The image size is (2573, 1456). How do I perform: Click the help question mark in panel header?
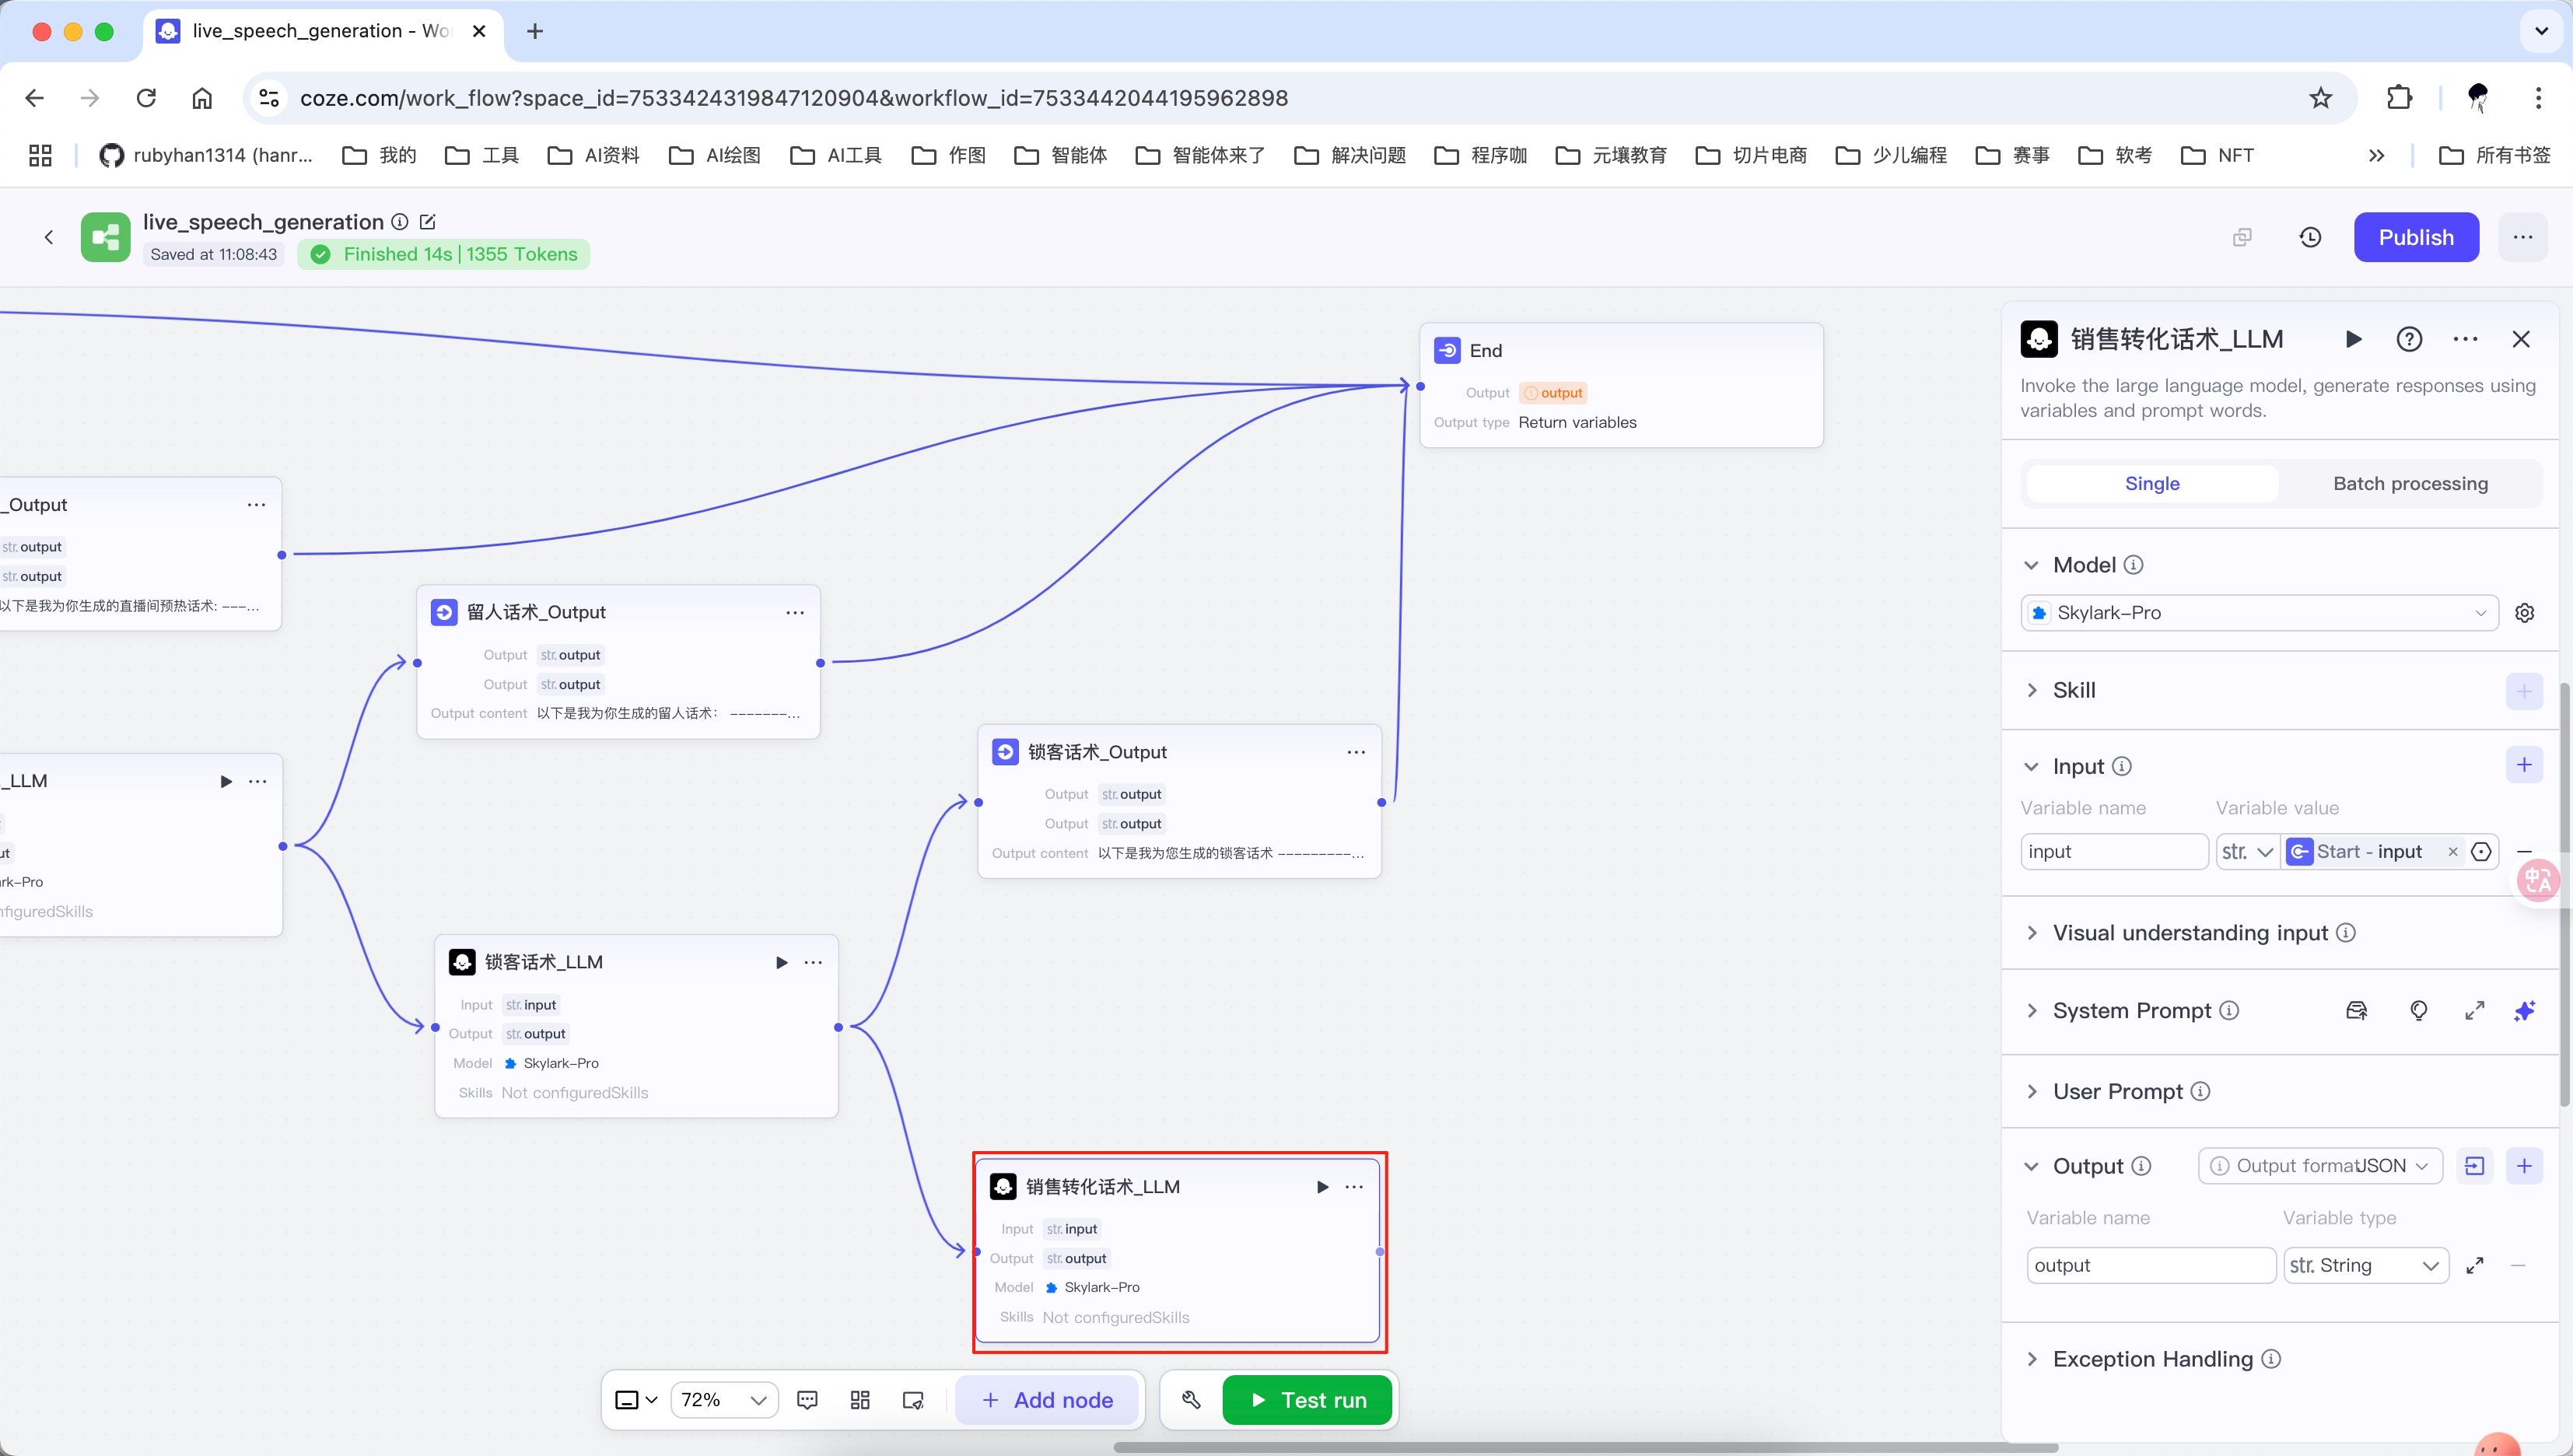pyautogui.click(x=2409, y=339)
